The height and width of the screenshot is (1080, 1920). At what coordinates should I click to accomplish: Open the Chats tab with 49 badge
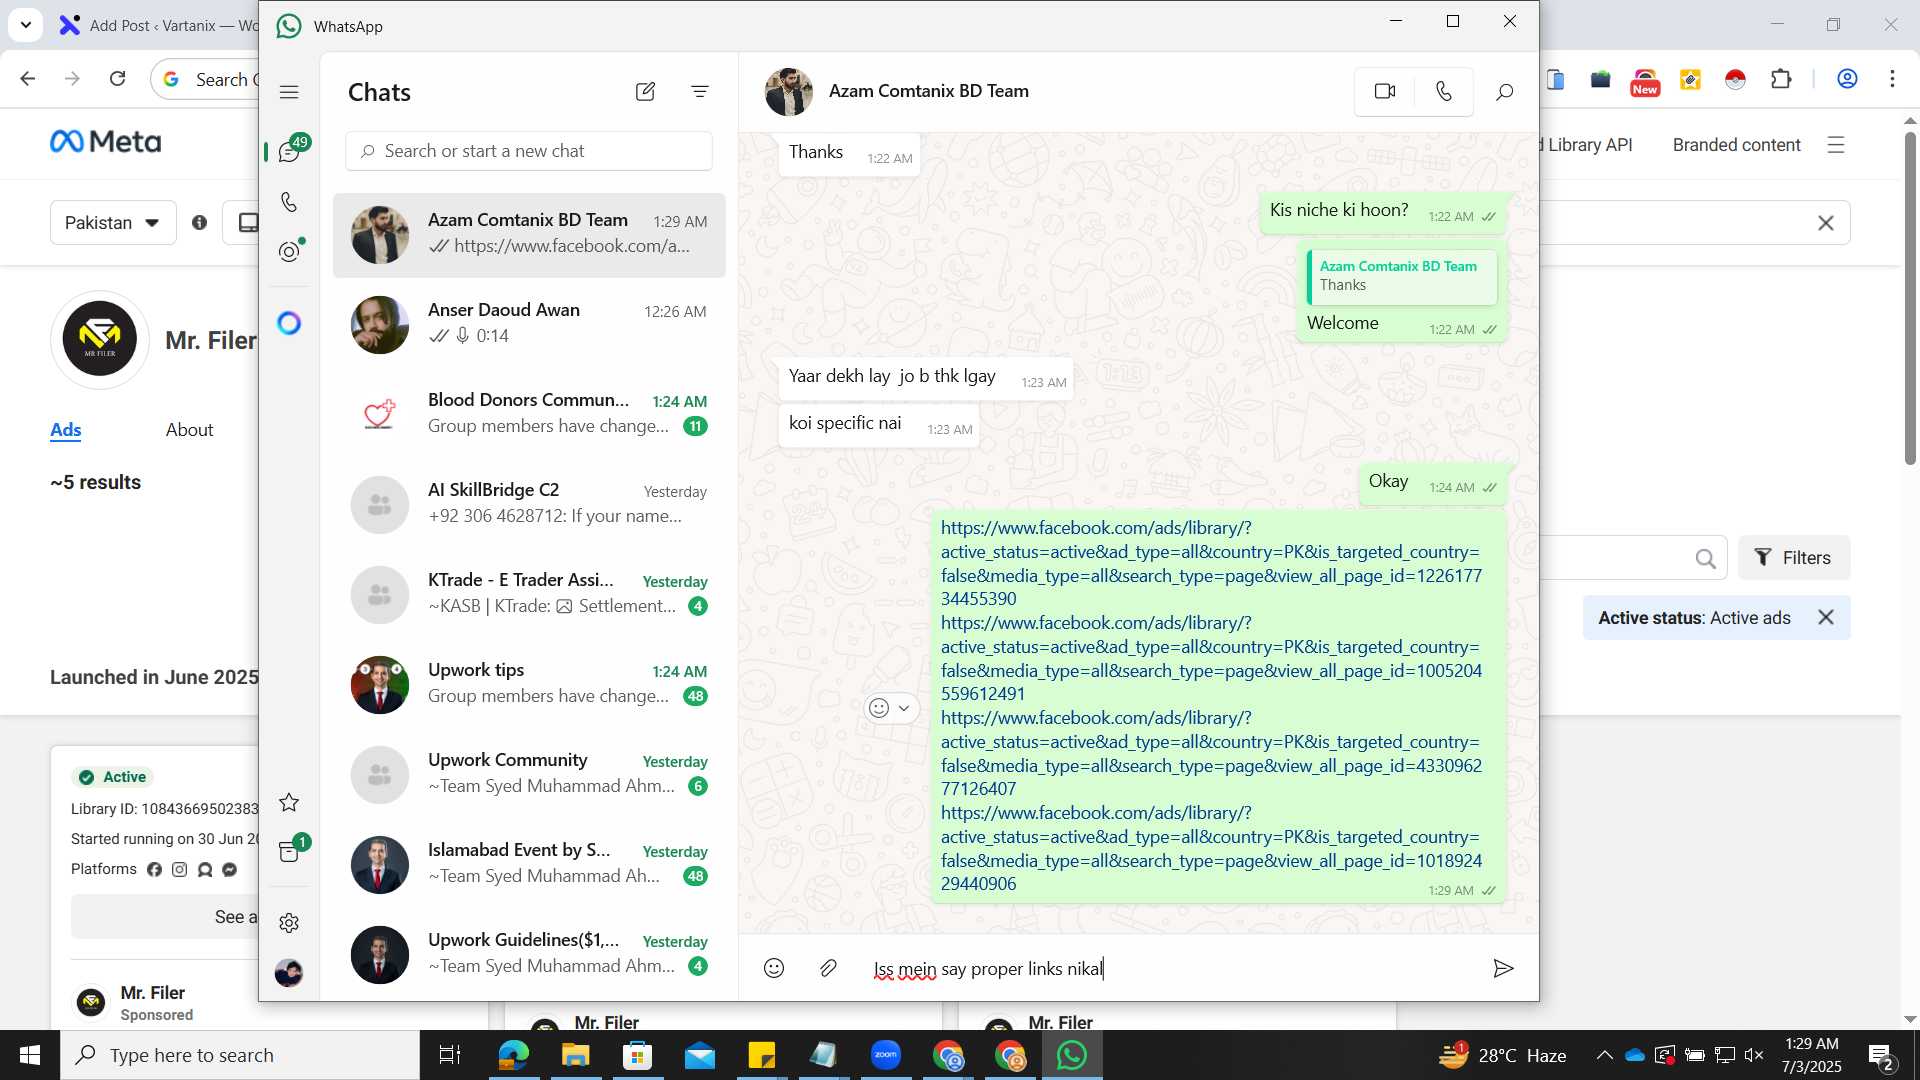click(x=290, y=152)
